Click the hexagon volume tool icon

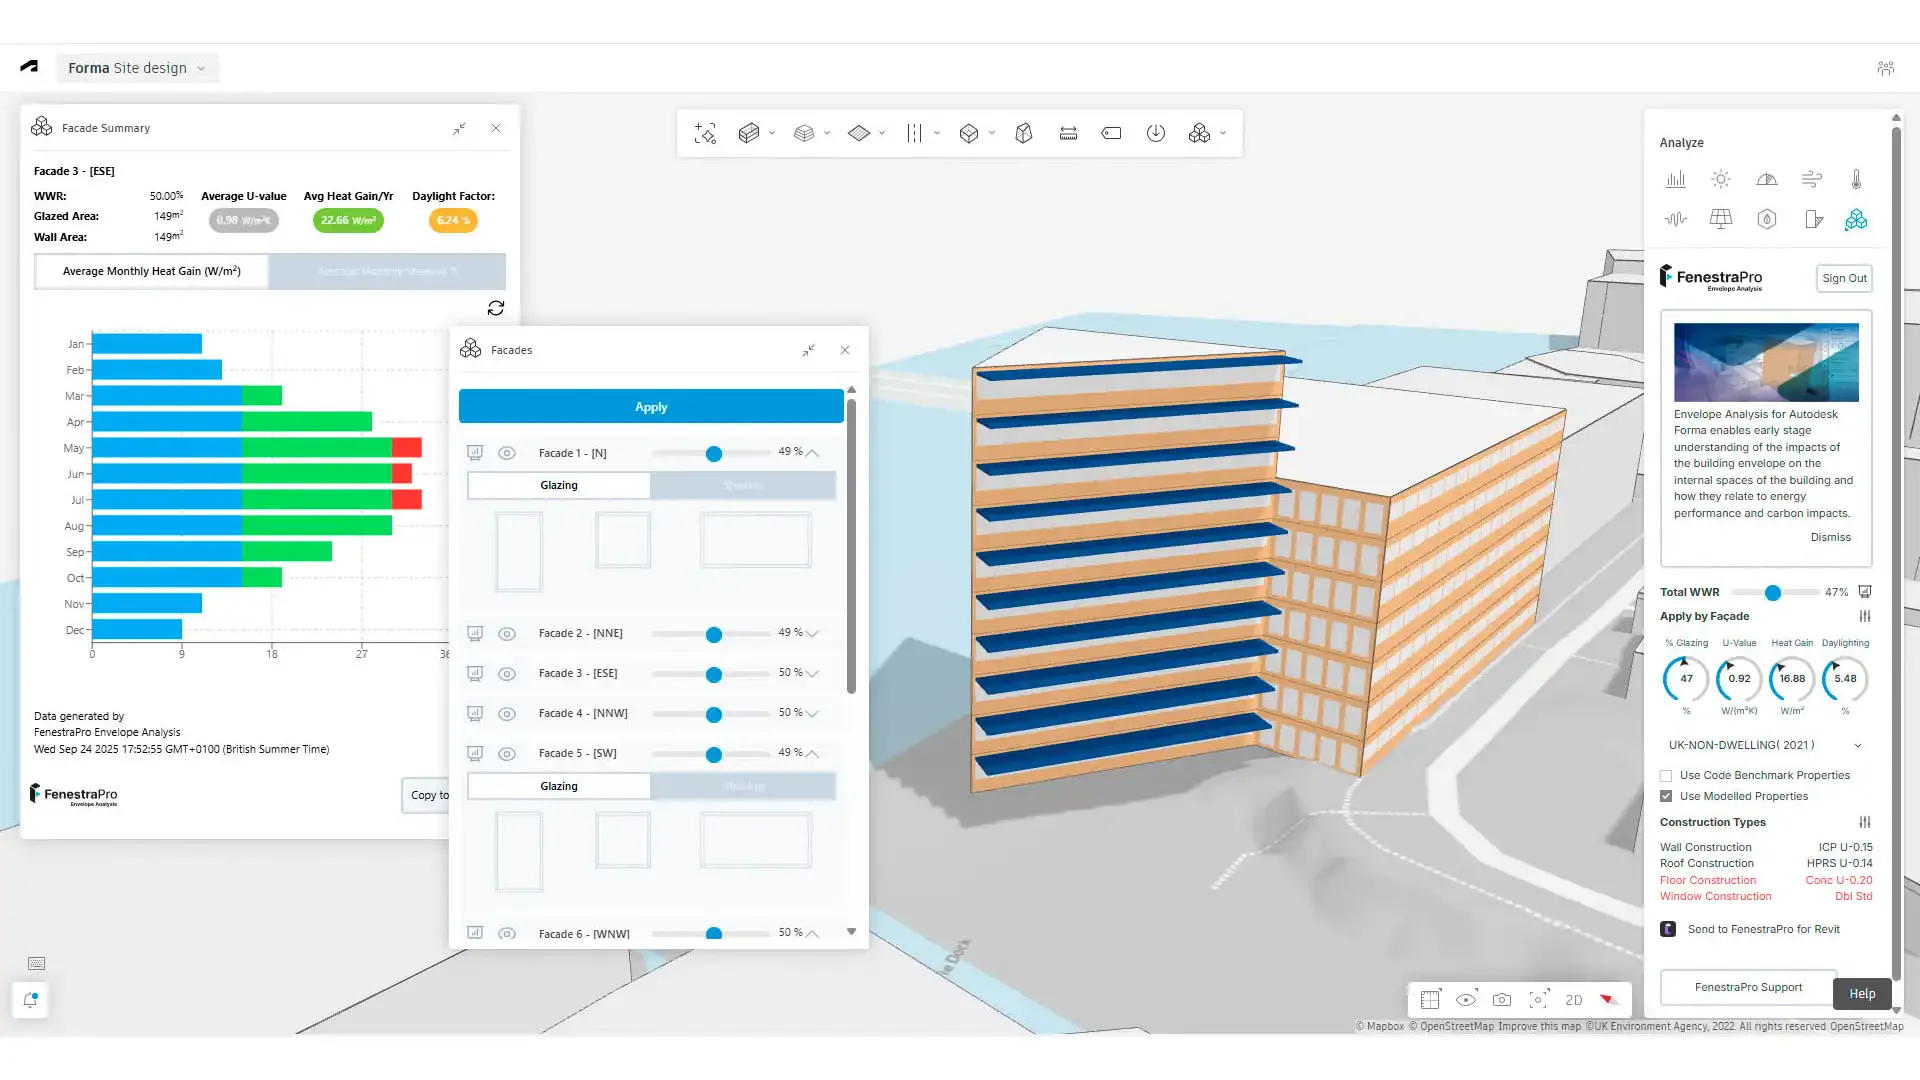968,133
